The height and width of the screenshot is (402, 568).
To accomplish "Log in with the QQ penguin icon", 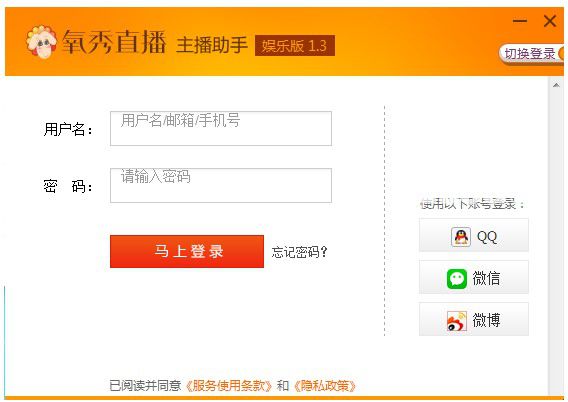I will pyautogui.click(x=461, y=237).
